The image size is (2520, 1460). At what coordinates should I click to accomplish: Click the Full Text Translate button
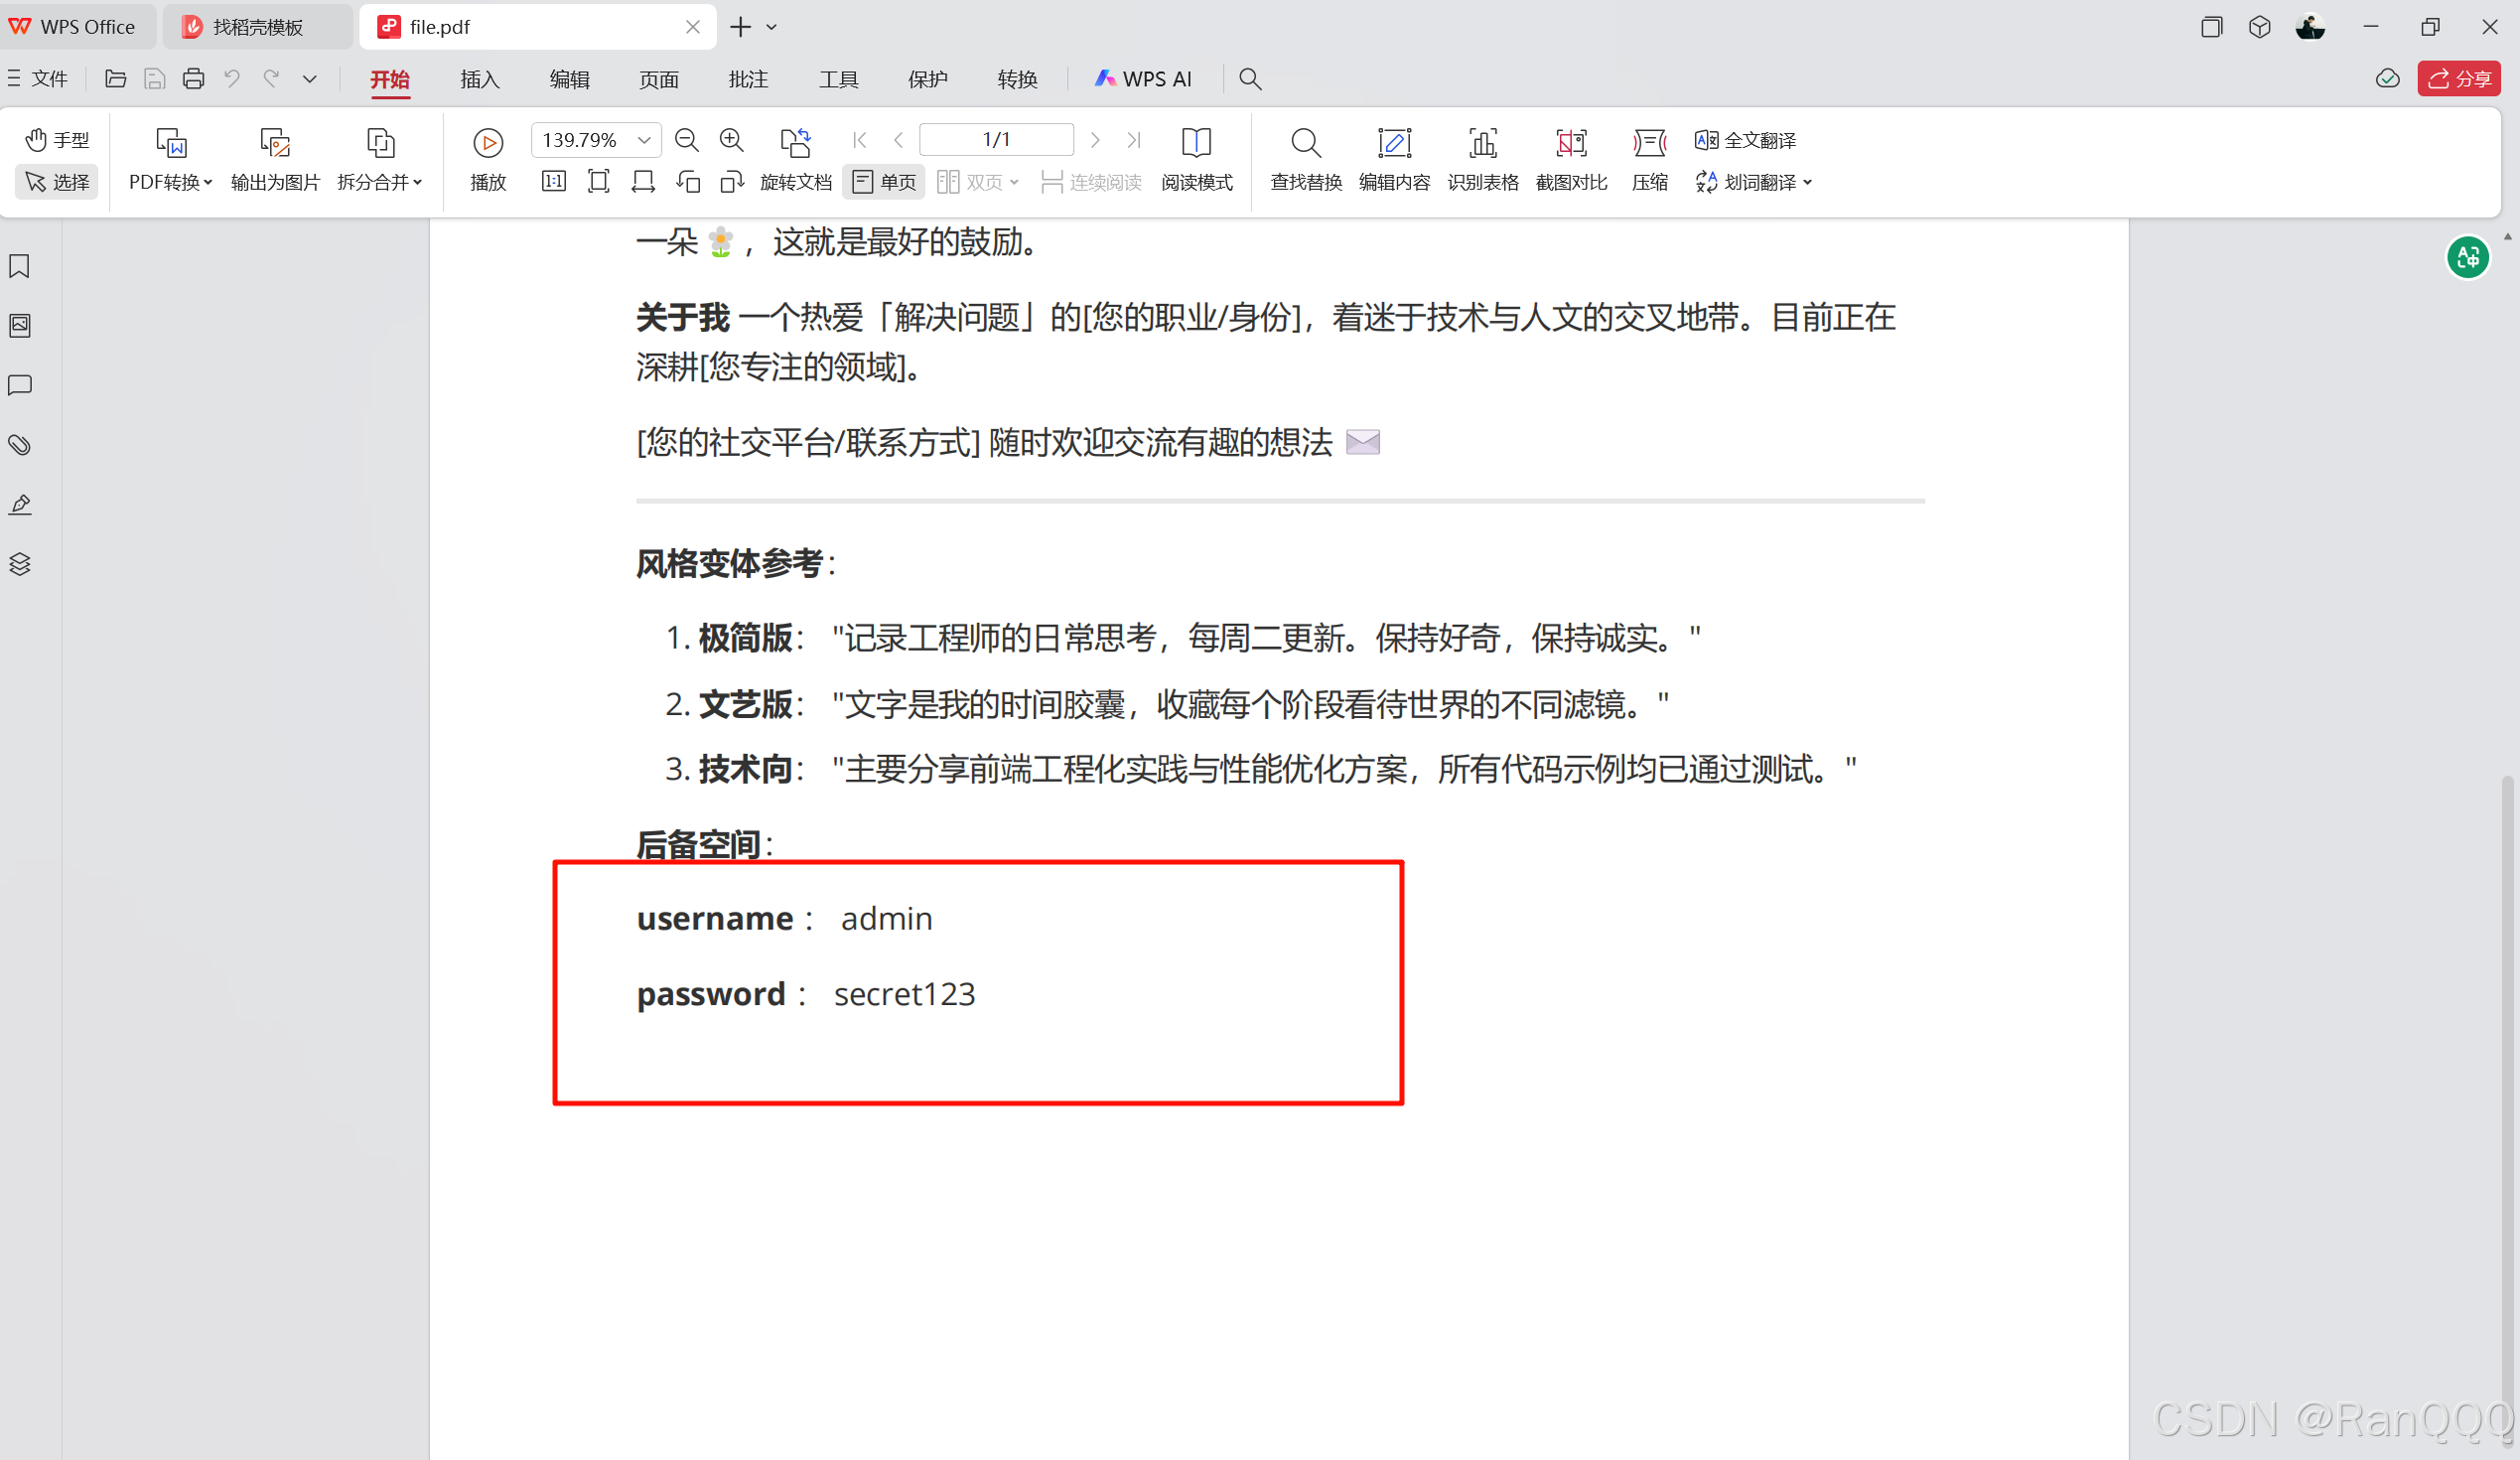coord(1746,140)
